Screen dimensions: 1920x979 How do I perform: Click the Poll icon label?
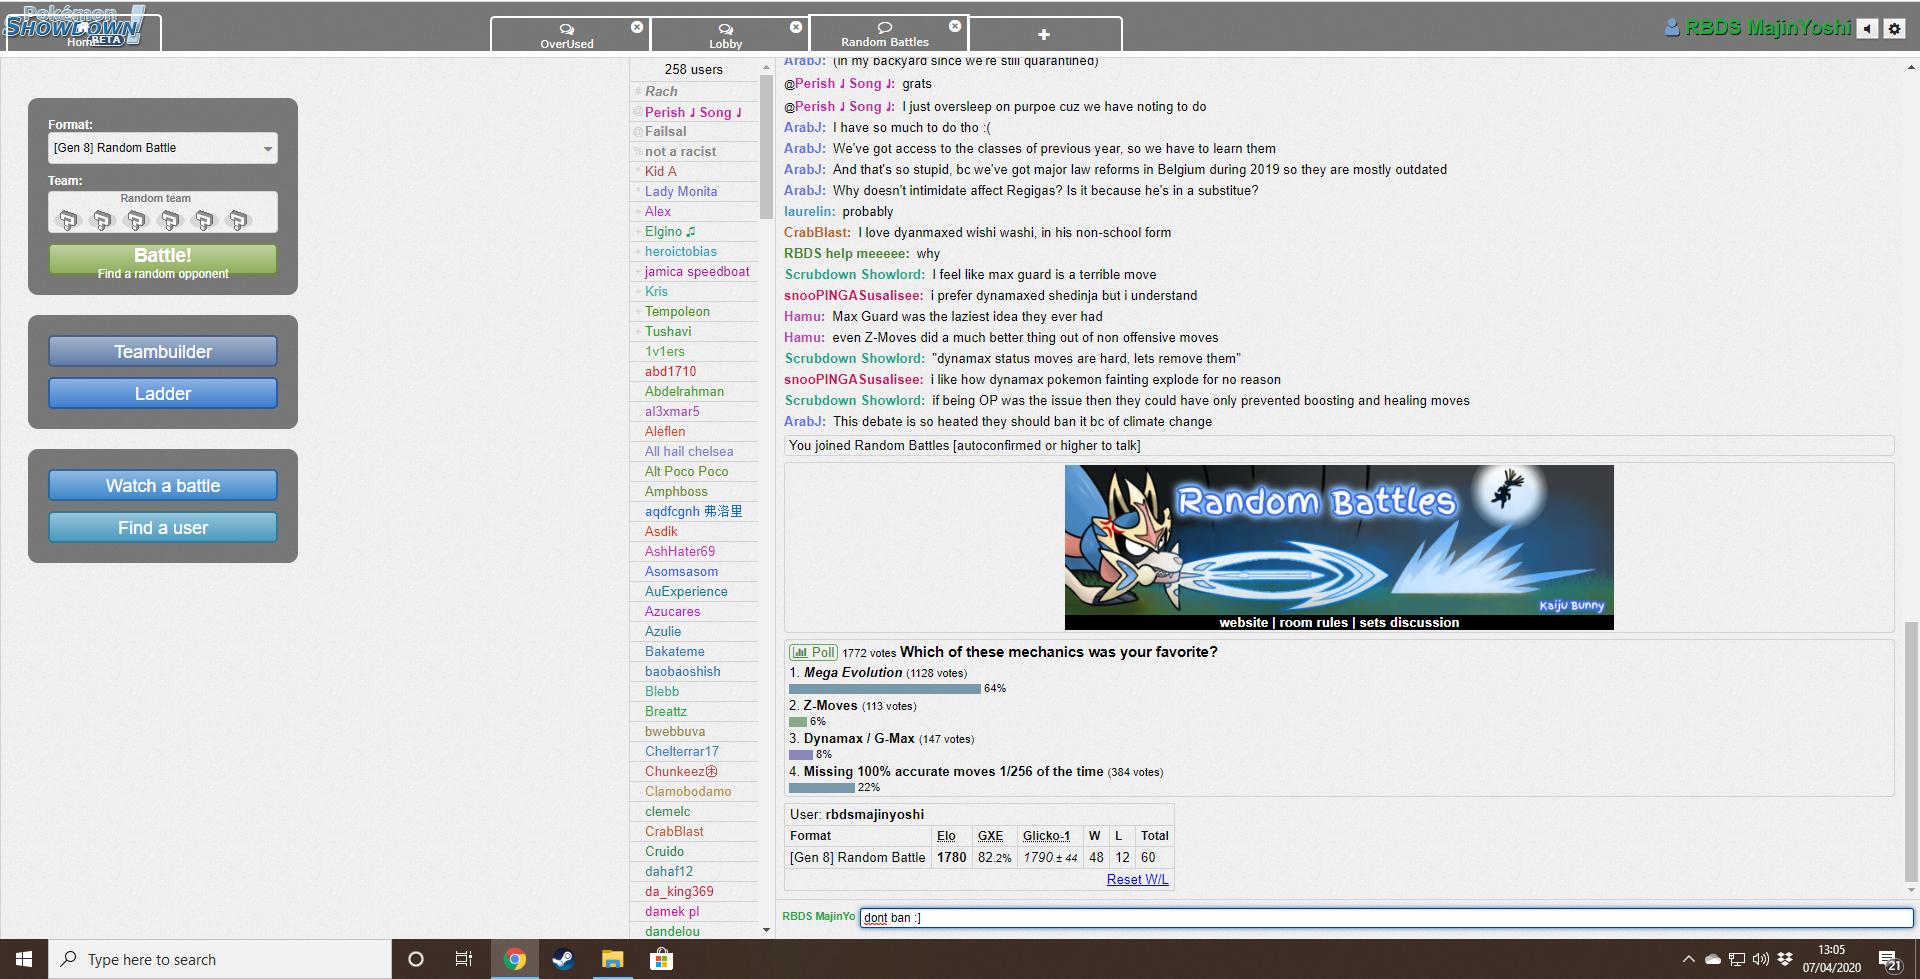[814, 652]
